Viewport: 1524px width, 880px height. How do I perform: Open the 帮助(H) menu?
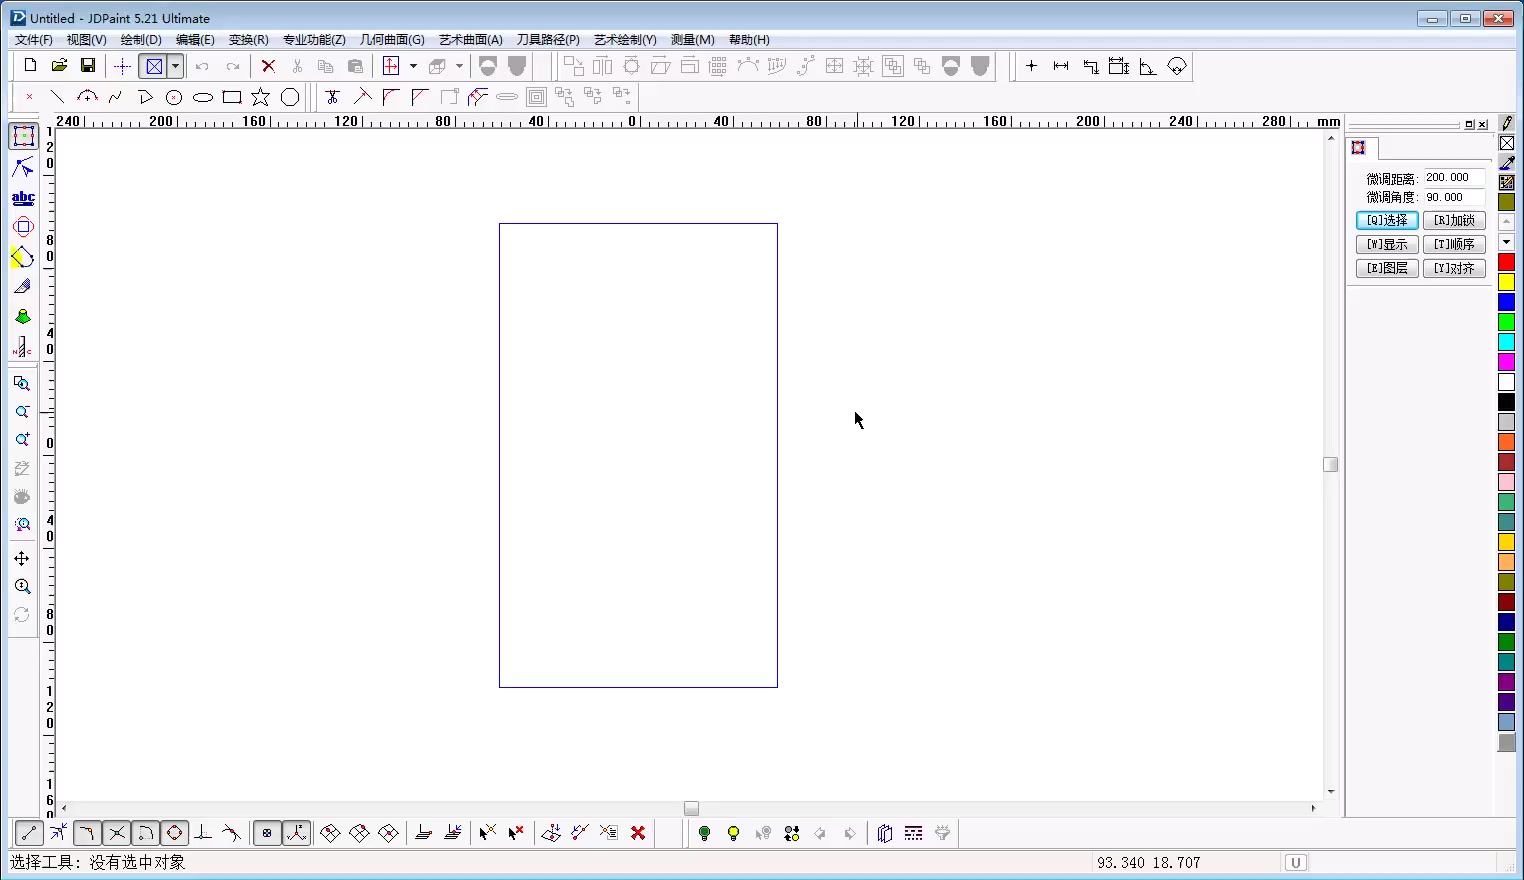[749, 40]
